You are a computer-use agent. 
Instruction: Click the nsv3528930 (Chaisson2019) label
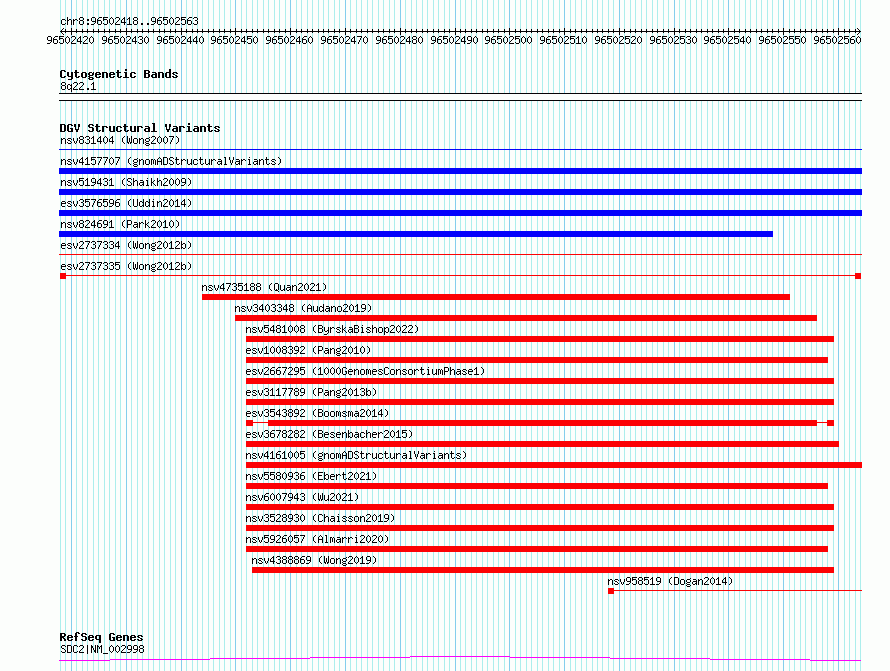[x=320, y=518]
